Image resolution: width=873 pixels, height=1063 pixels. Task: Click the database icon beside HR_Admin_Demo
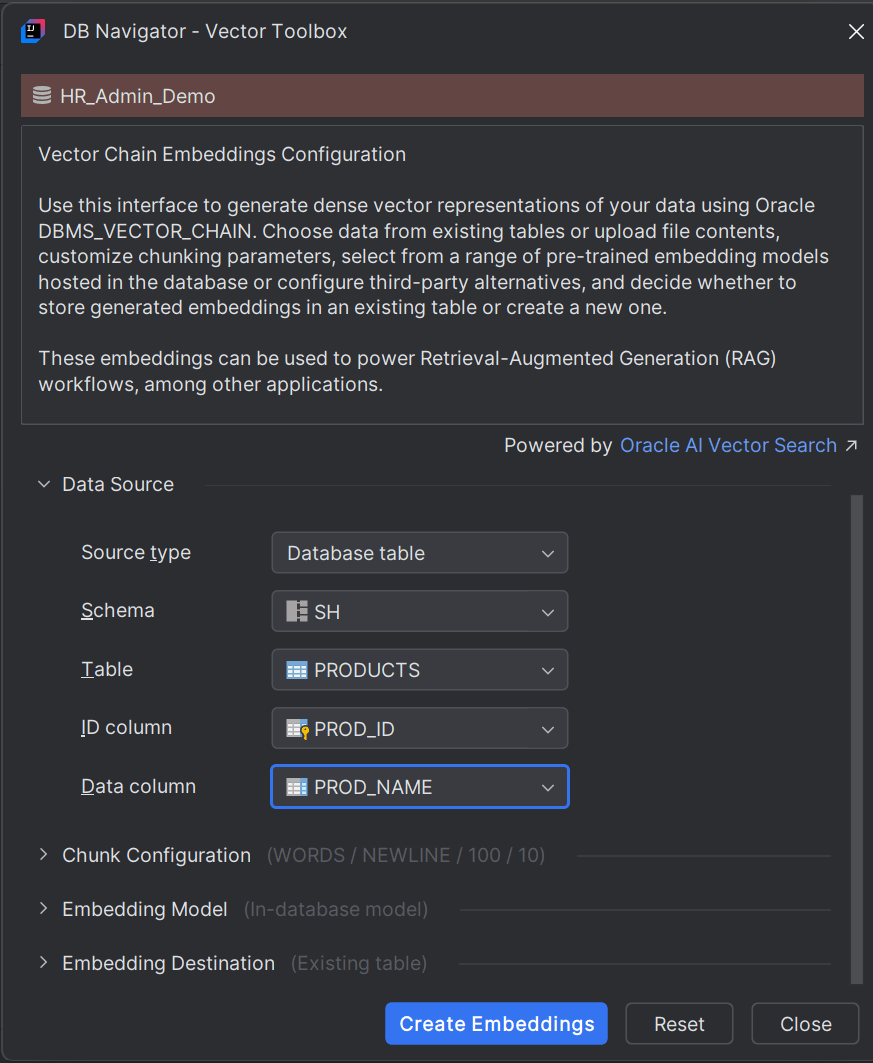tap(41, 95)
